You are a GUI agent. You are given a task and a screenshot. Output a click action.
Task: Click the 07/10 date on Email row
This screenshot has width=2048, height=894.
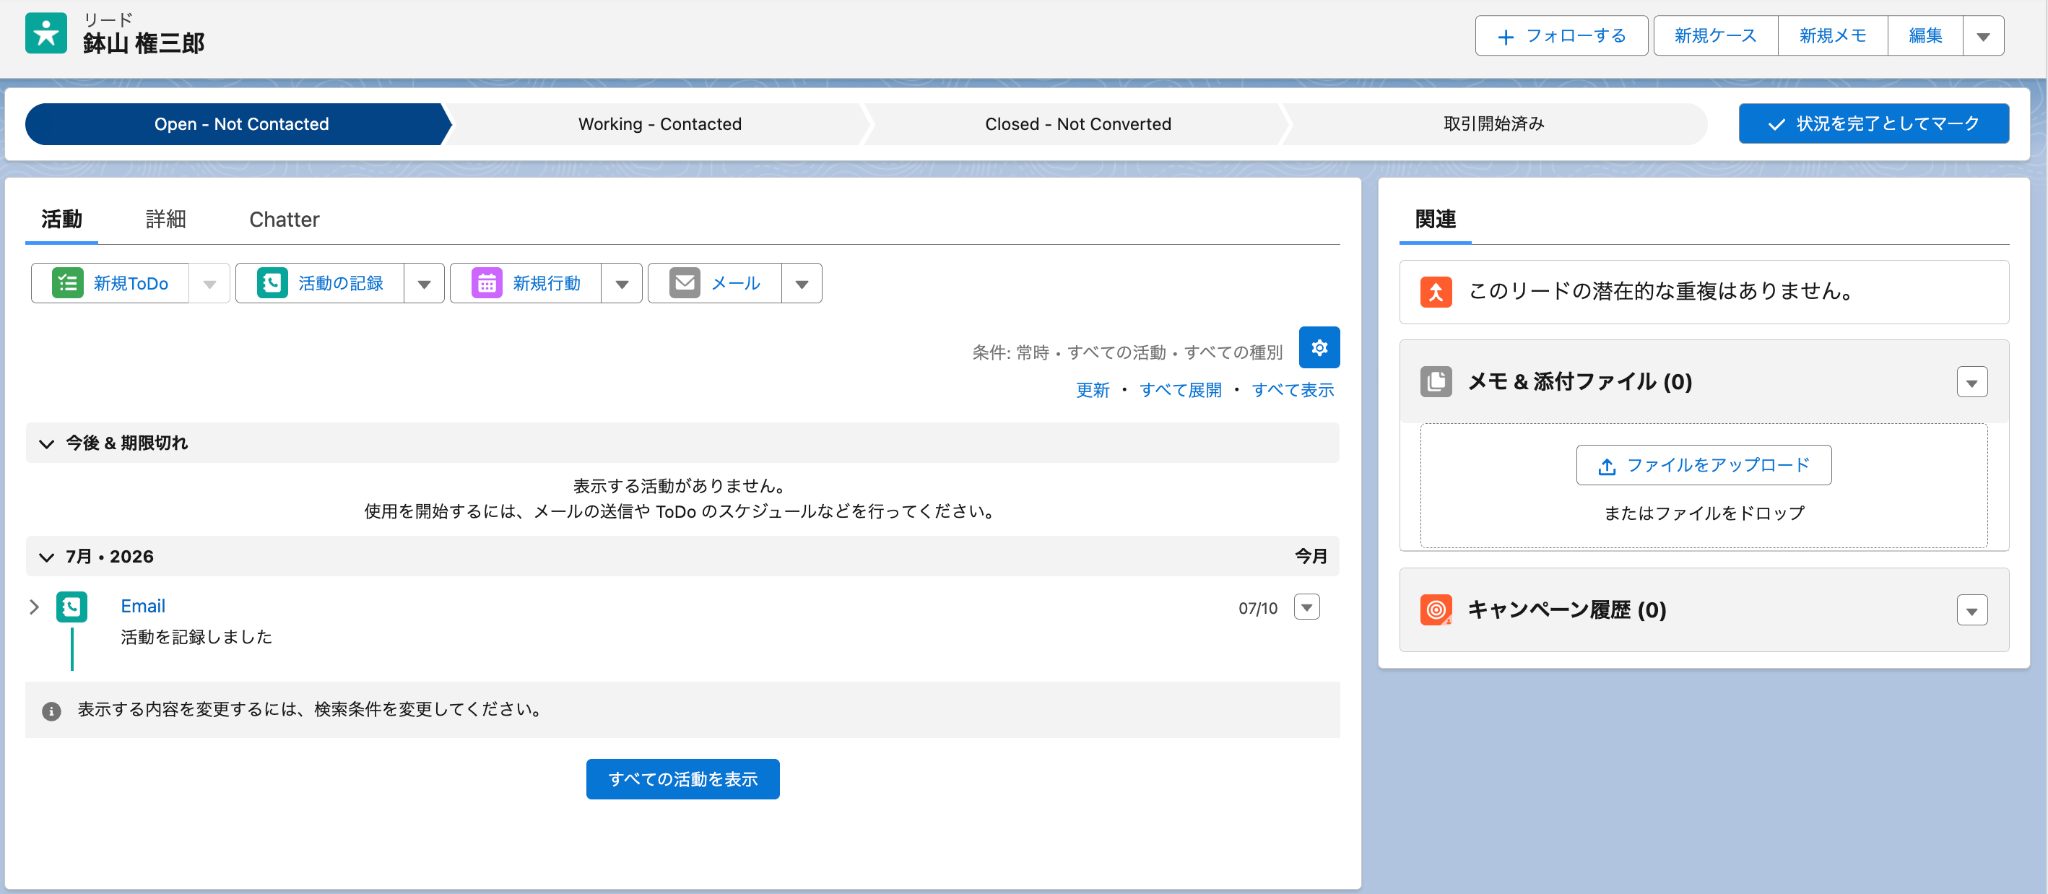click(1258, 608)
